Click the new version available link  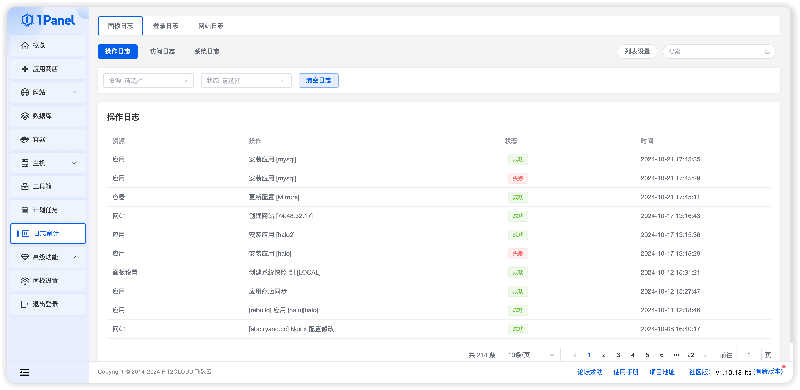[768, 372]
